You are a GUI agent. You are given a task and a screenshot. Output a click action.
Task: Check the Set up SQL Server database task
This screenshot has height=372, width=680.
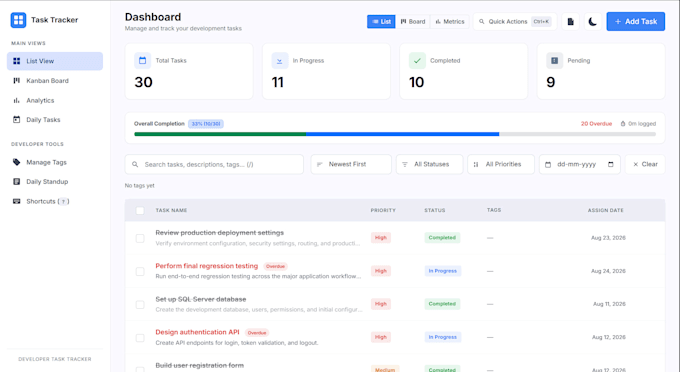coord(140,304)
